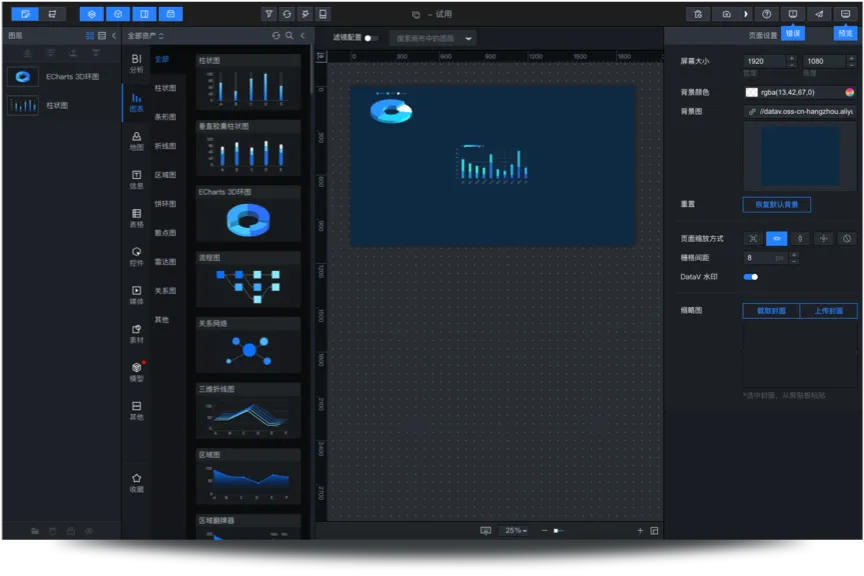
Task: Open the 地图 (map) asset category
Action: coord(136,141)
